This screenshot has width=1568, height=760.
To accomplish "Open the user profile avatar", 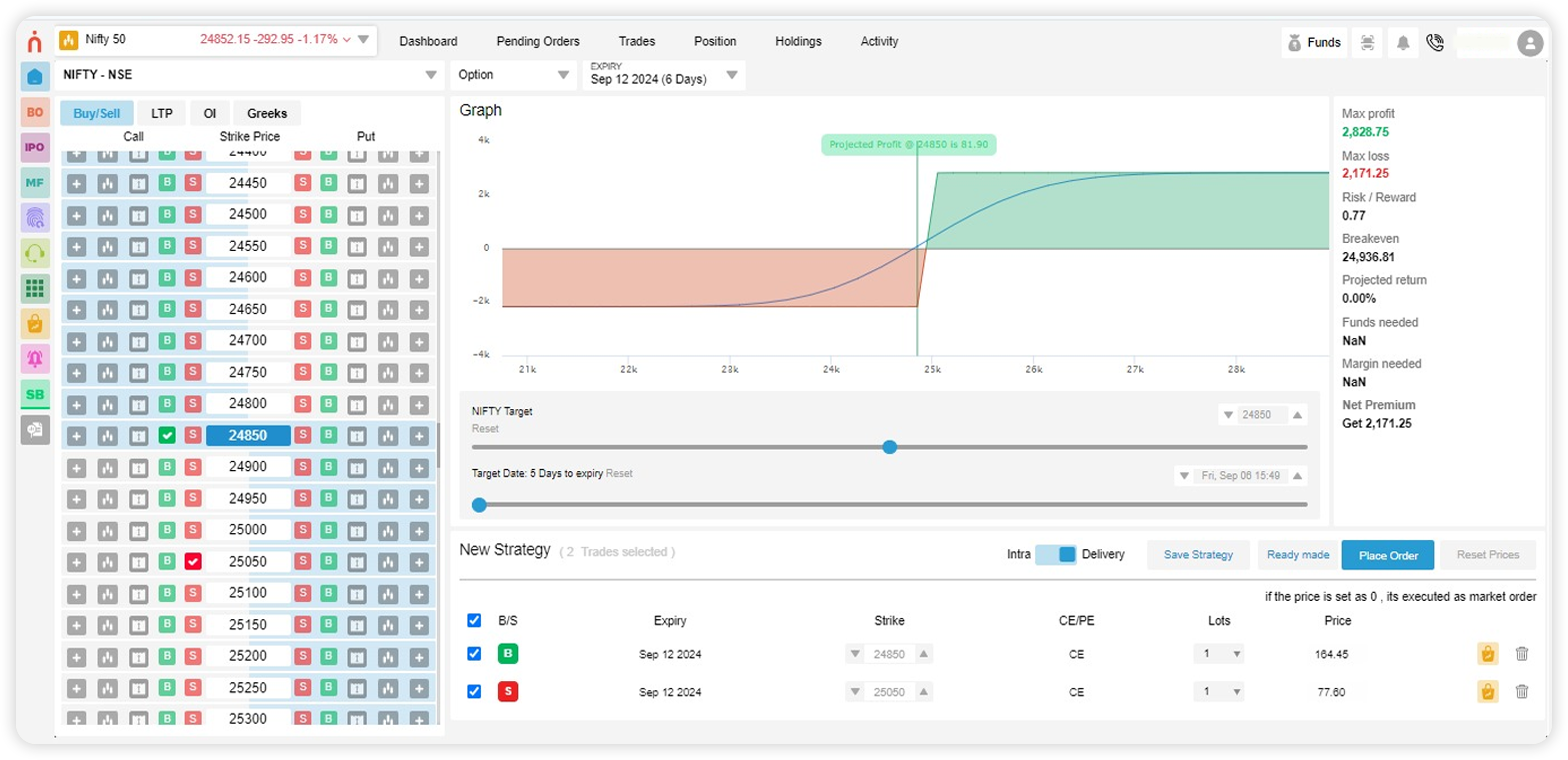I will coord(1529,43).
